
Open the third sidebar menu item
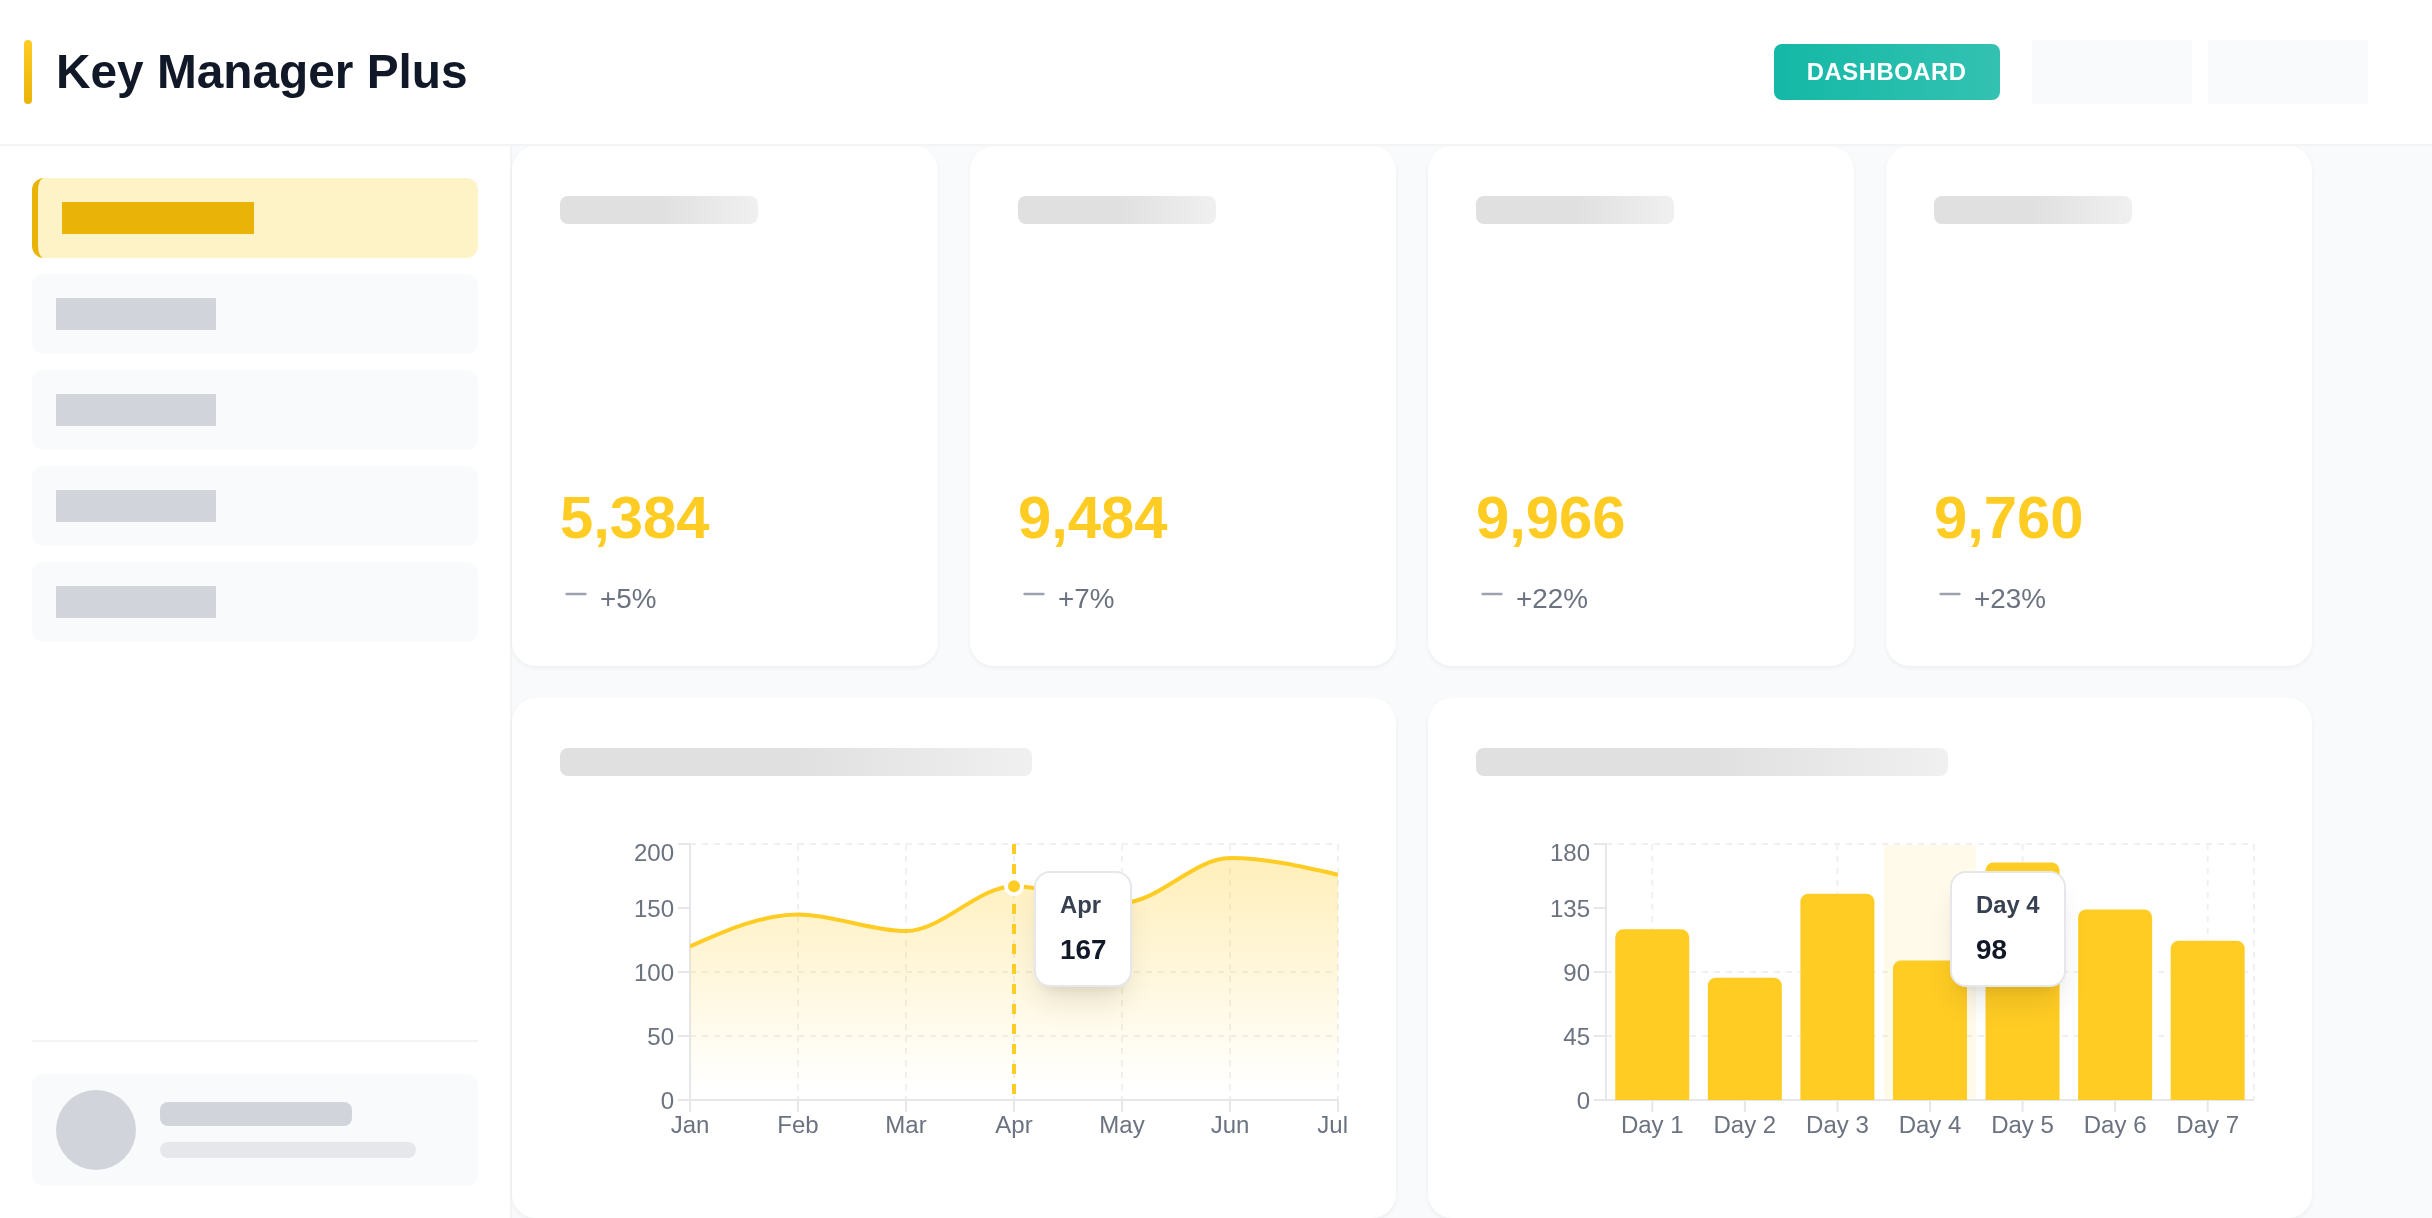pos(255,410)
